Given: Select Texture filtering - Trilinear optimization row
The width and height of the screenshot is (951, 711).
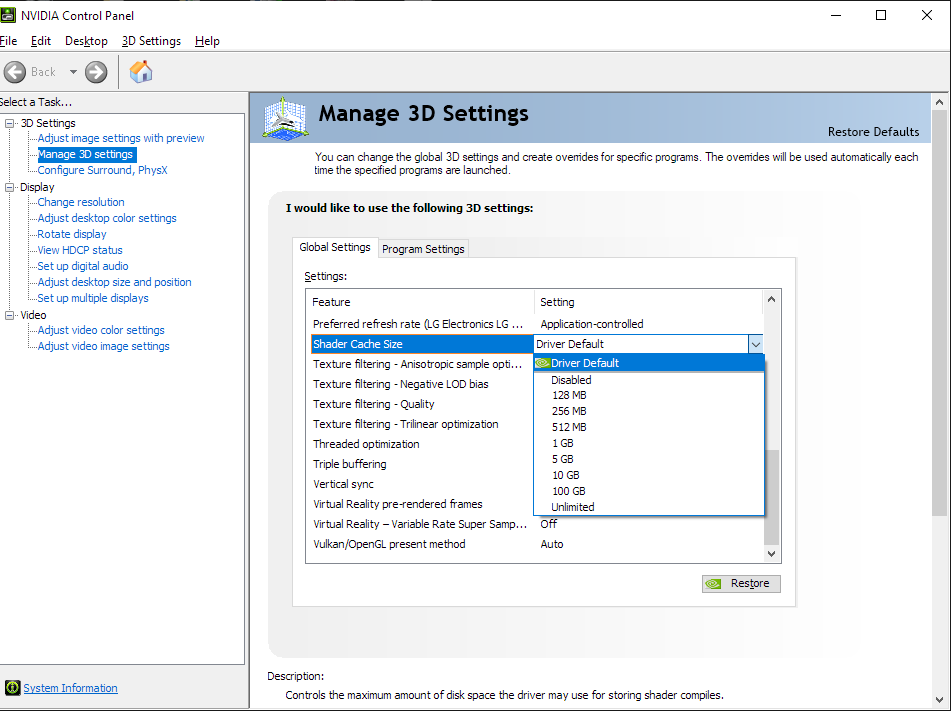Looking at the screenshot, I should click(x=422, y=424).
